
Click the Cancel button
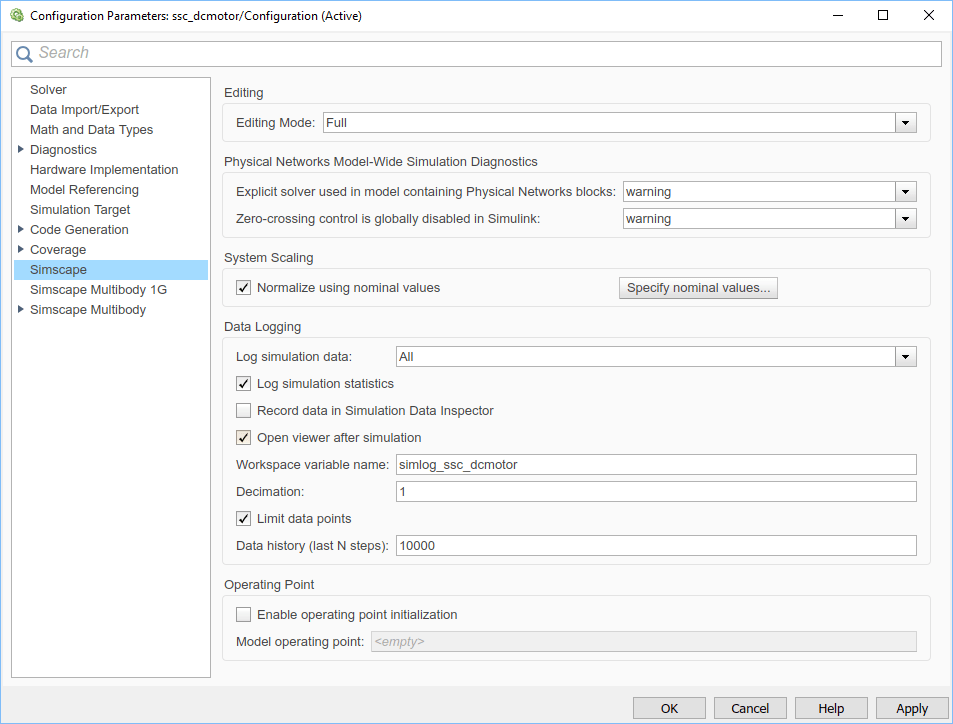[750, 709]
